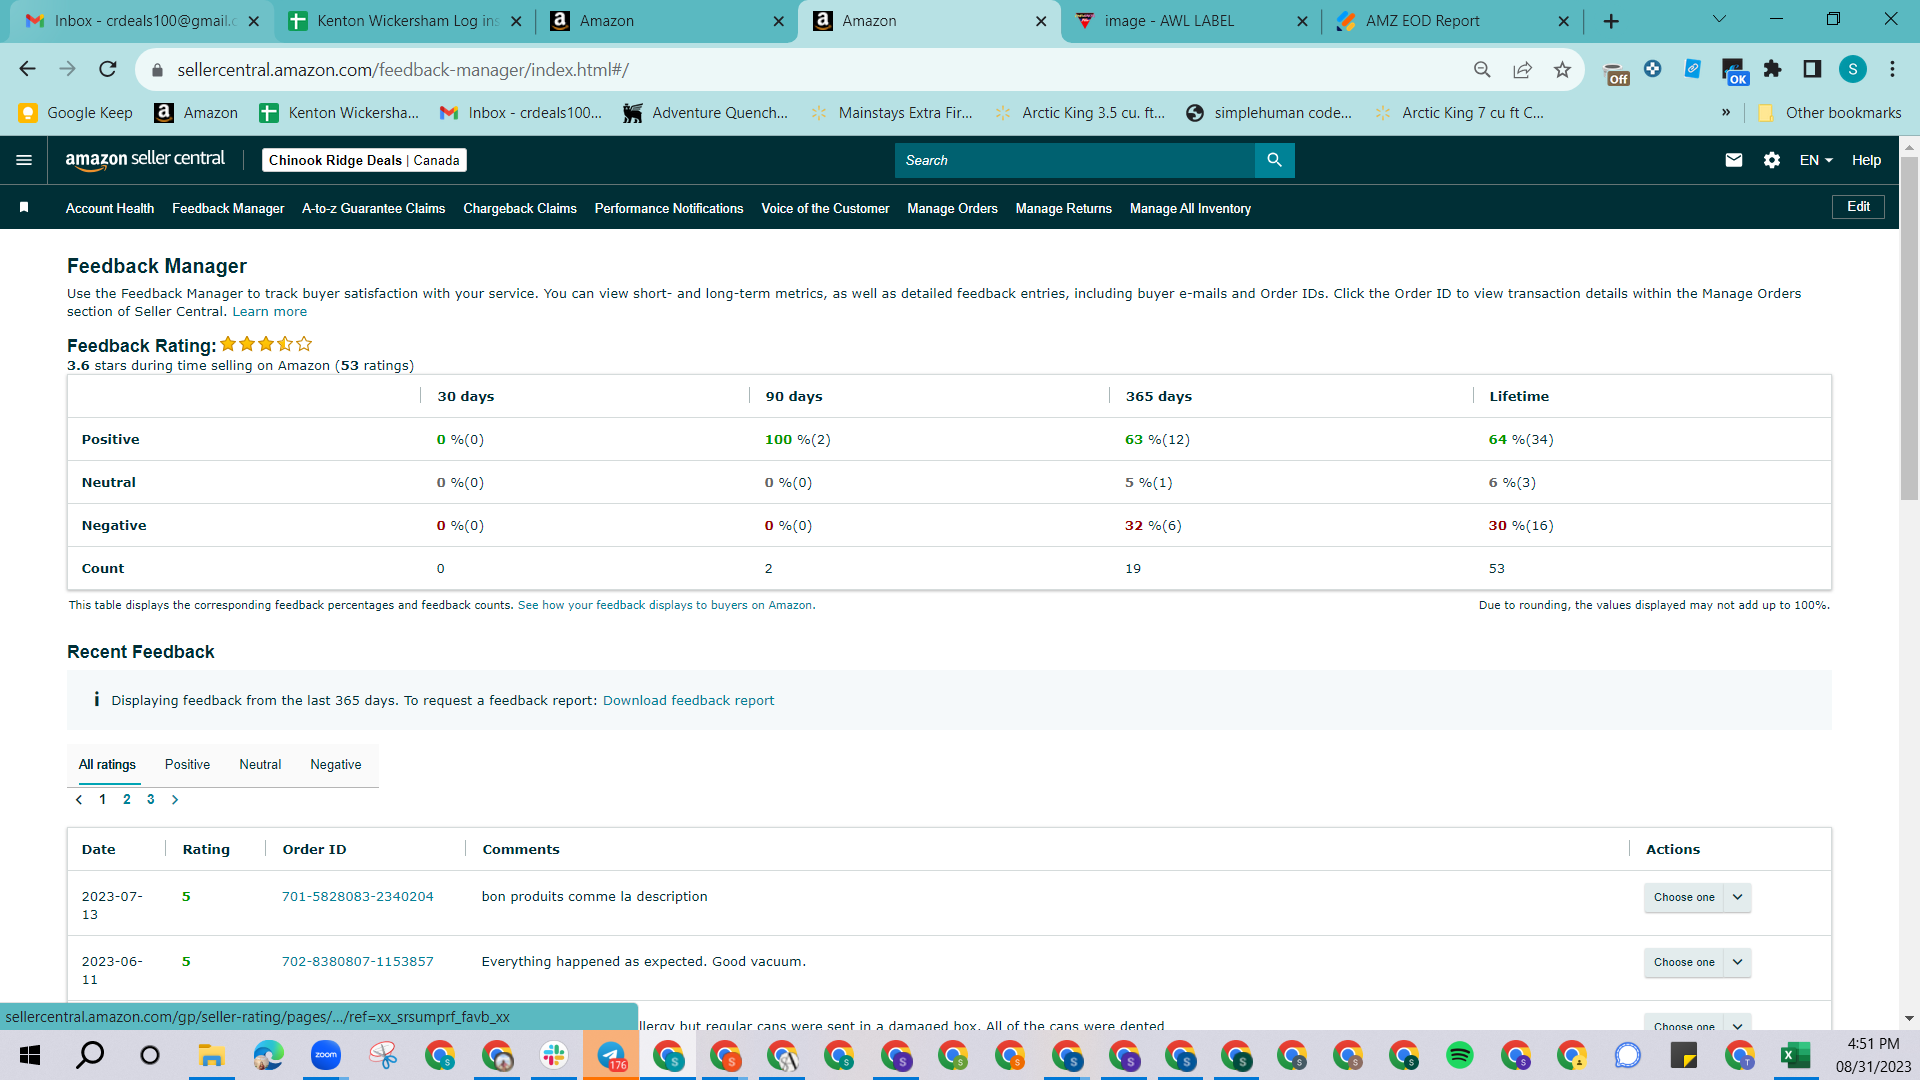Open the EN language dropdown
Screen dimensions: 1920x1080
pyautogui.click(x=1816, y=160)
